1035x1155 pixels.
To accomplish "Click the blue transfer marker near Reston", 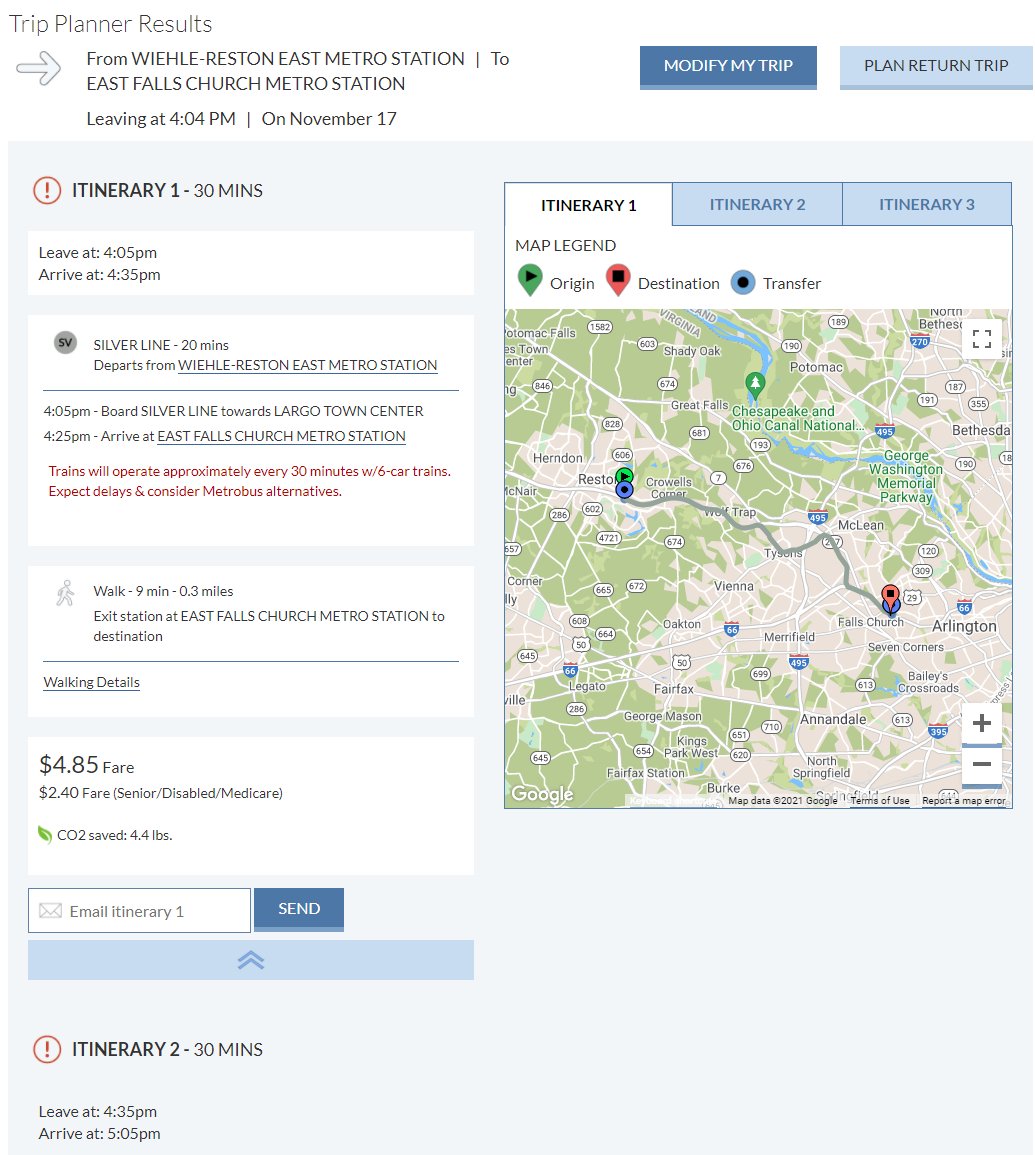I will coord(625,490).
